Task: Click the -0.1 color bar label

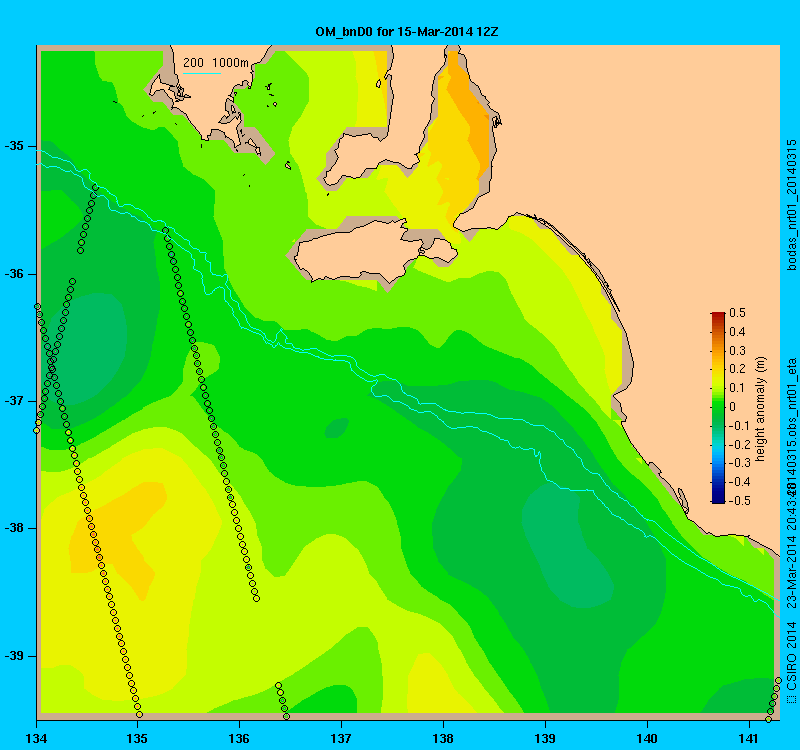Action: tap(739, 426)
